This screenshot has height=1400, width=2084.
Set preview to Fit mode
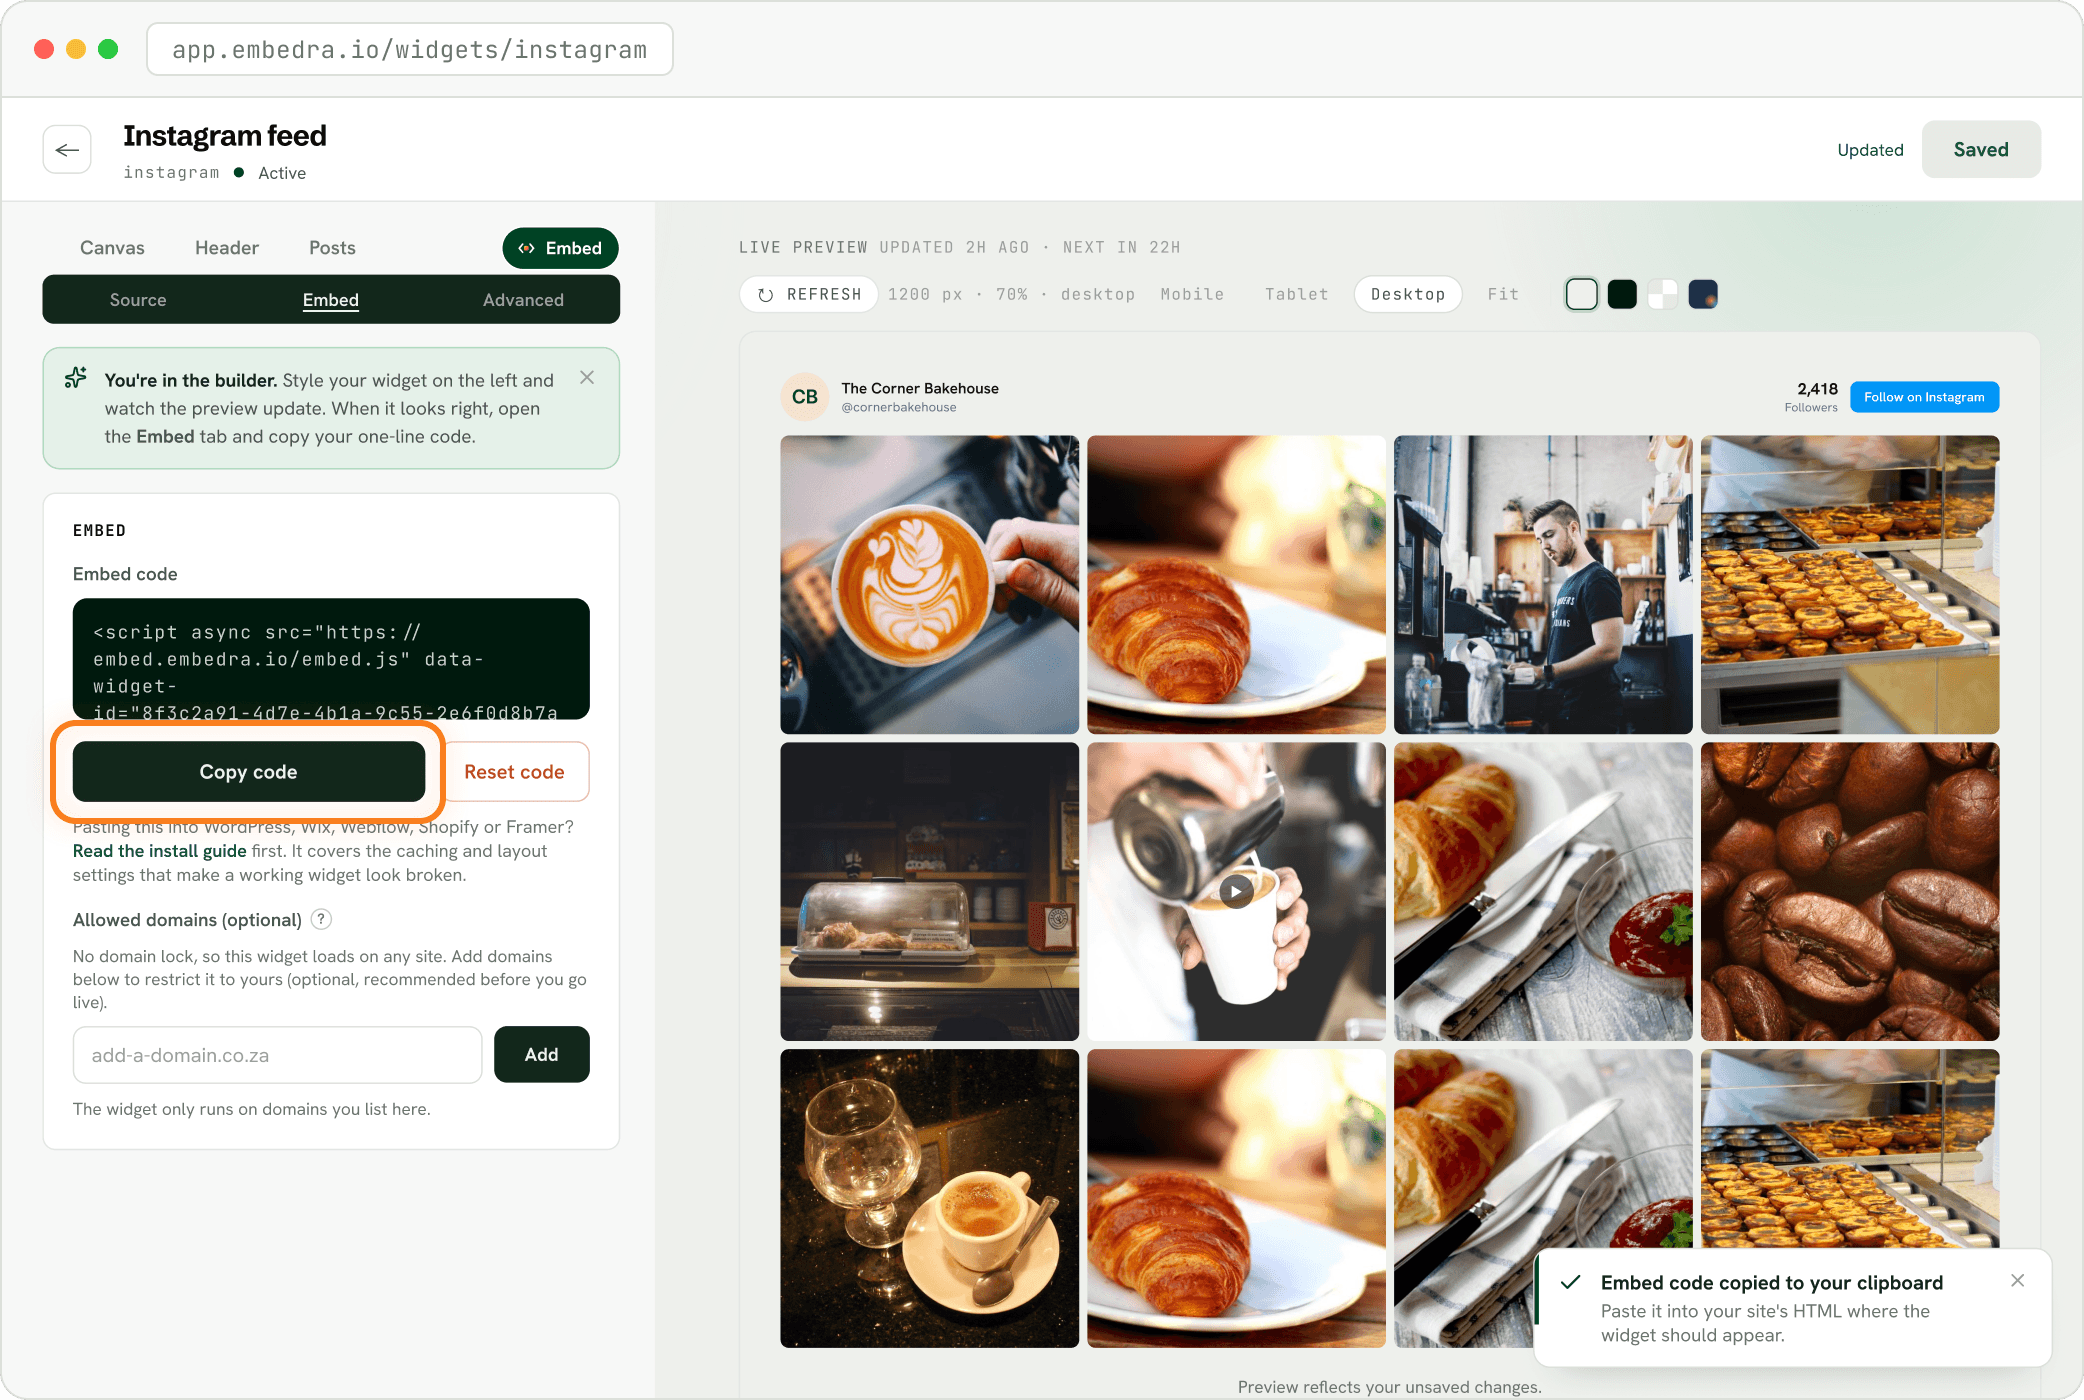pyautogui.click(x=1503, y=294)
